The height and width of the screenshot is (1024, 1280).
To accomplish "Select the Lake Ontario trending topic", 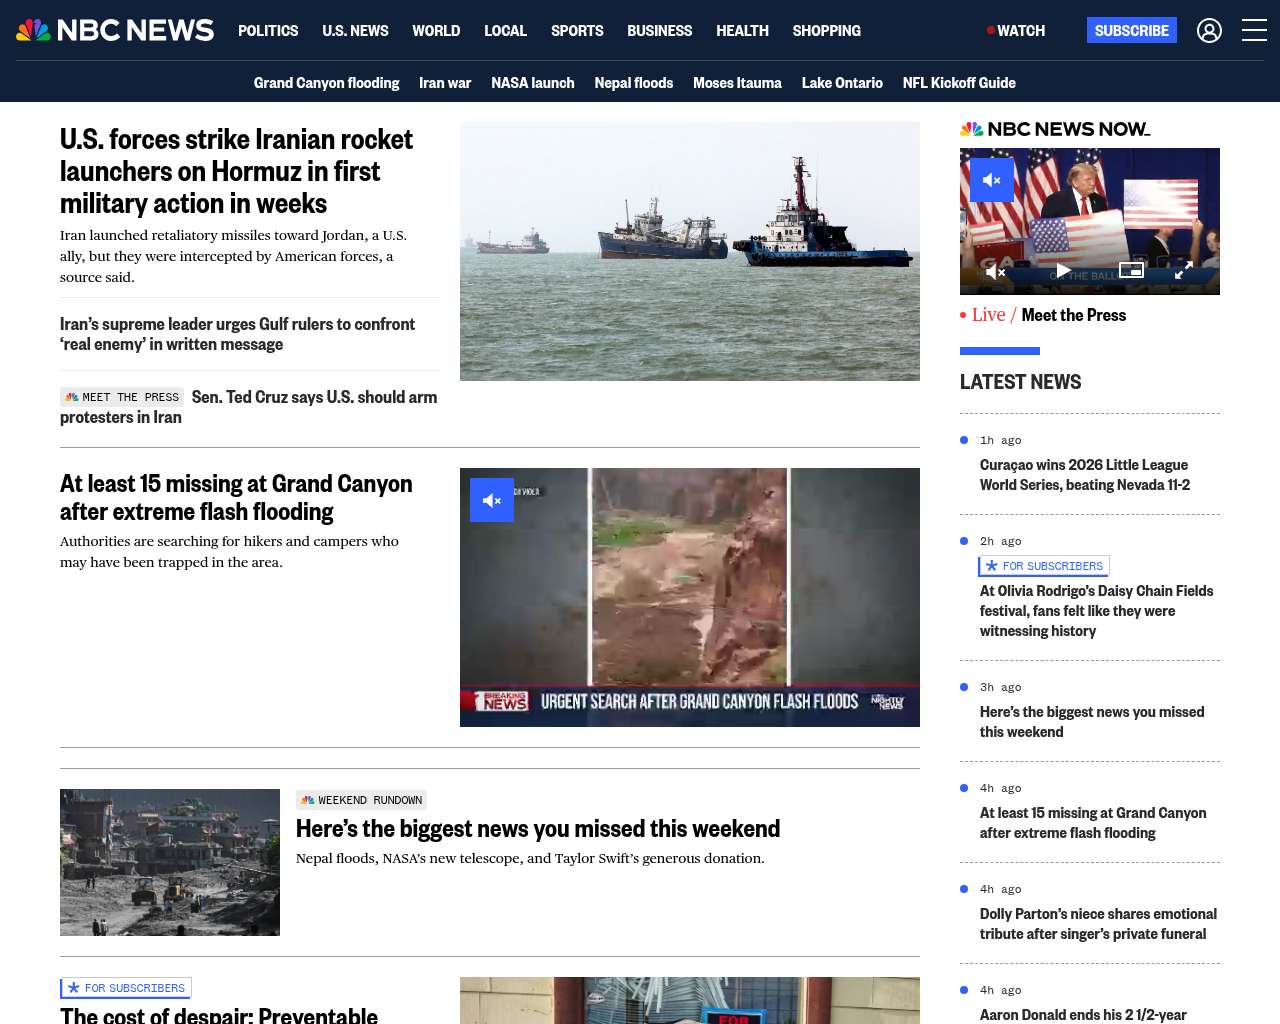I will click(x=842, y=83).
